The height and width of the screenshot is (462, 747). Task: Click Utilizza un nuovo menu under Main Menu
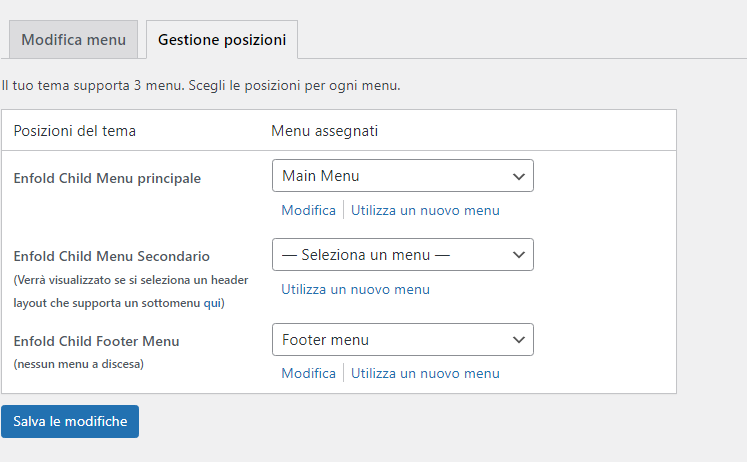click(x=425, y=210)
